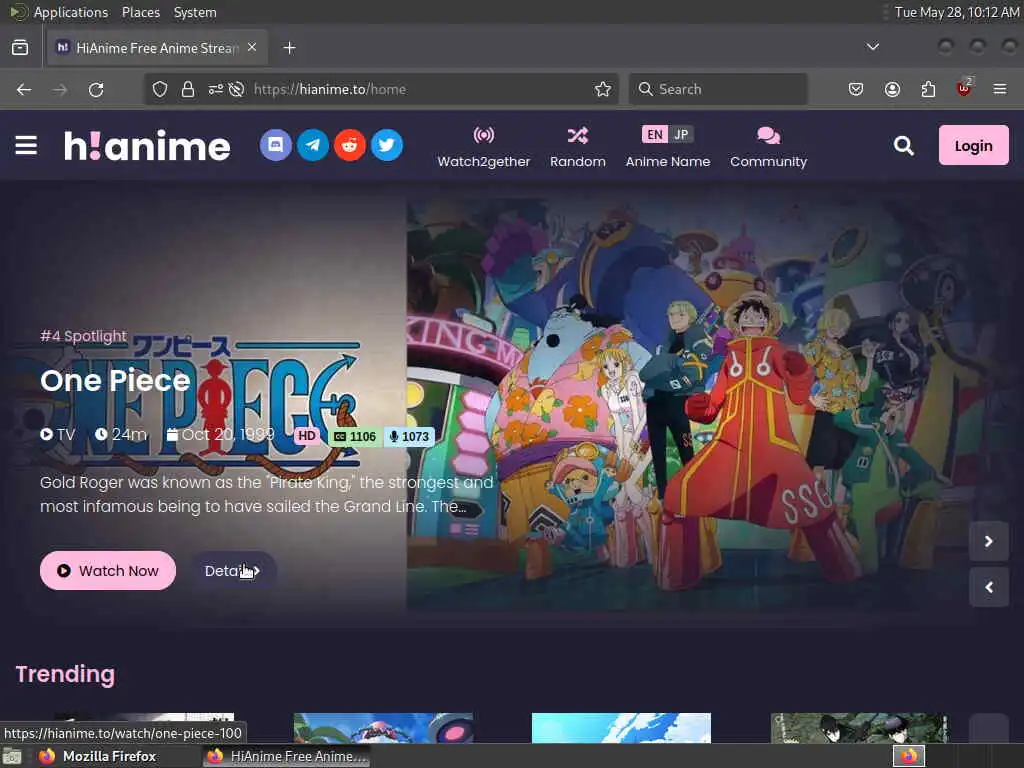Viewport: 1024px width, 768px height.
Task: Click the Watch Now button for One Piece
Action: [x=108, y=571]
